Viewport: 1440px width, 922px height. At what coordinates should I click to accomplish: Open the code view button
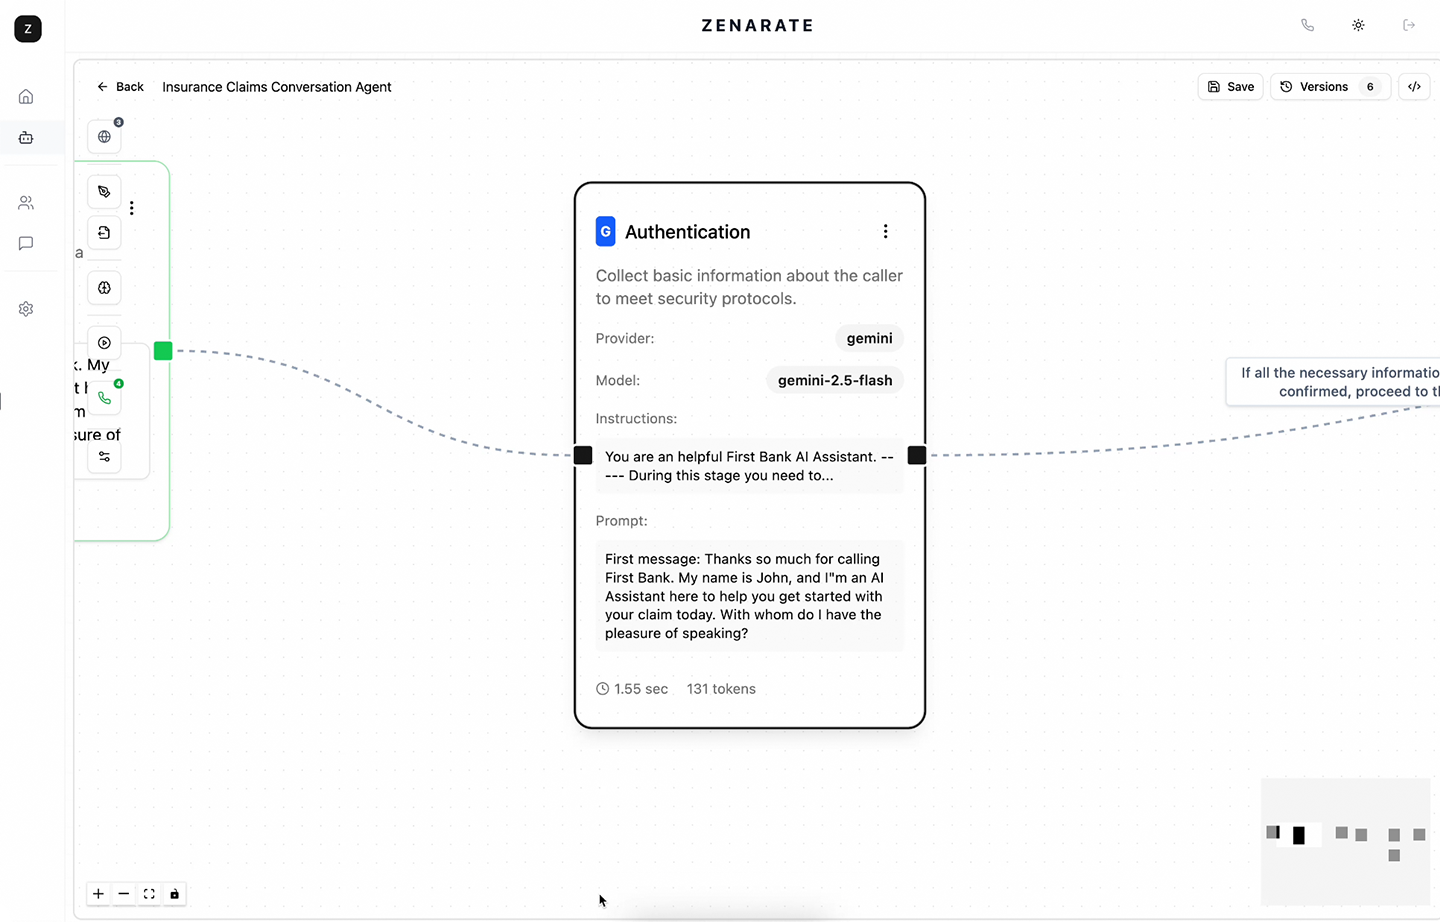click(x=1414, y=87)
